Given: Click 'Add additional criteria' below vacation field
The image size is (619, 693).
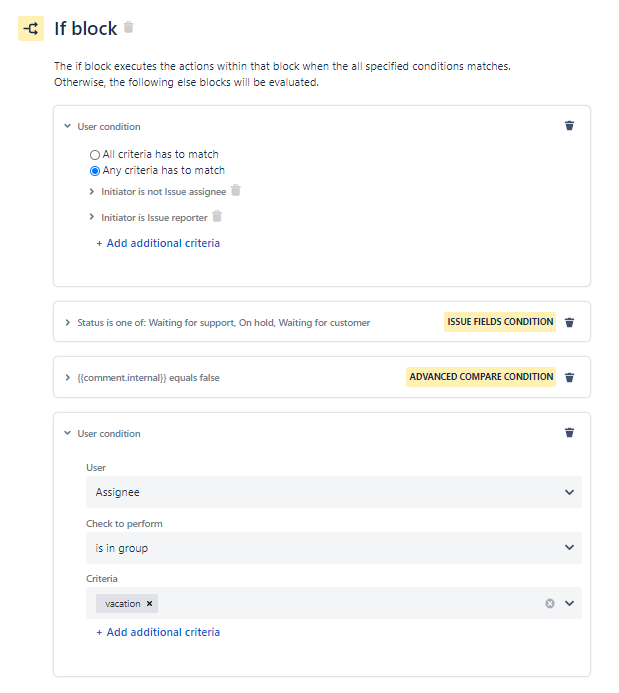Looking at the screenshot, I should [x=158, y=632].
